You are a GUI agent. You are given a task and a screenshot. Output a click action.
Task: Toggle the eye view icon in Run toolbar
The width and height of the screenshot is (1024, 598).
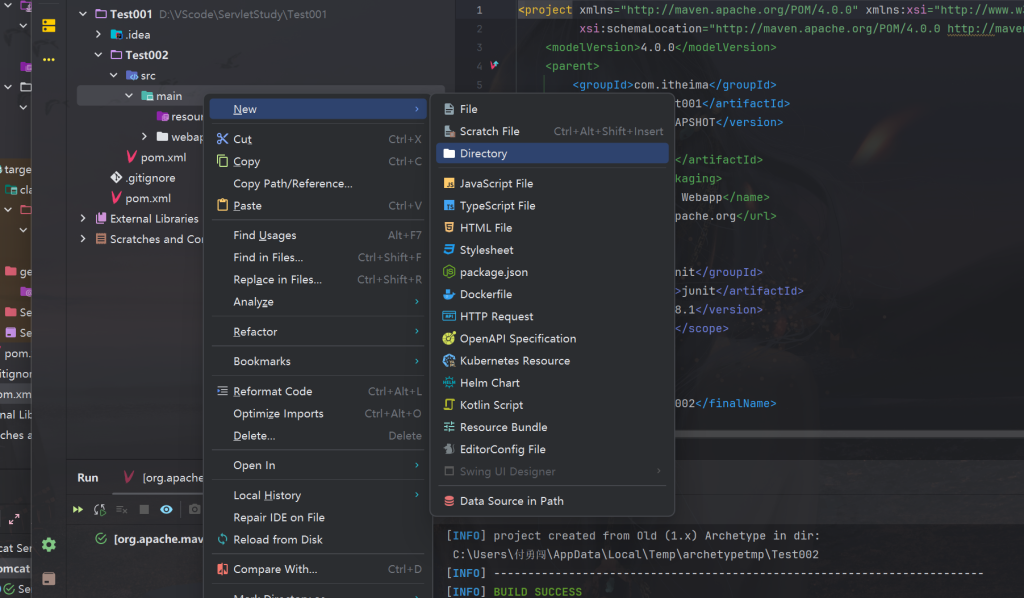pyautogui.click(x=166, y=510)
